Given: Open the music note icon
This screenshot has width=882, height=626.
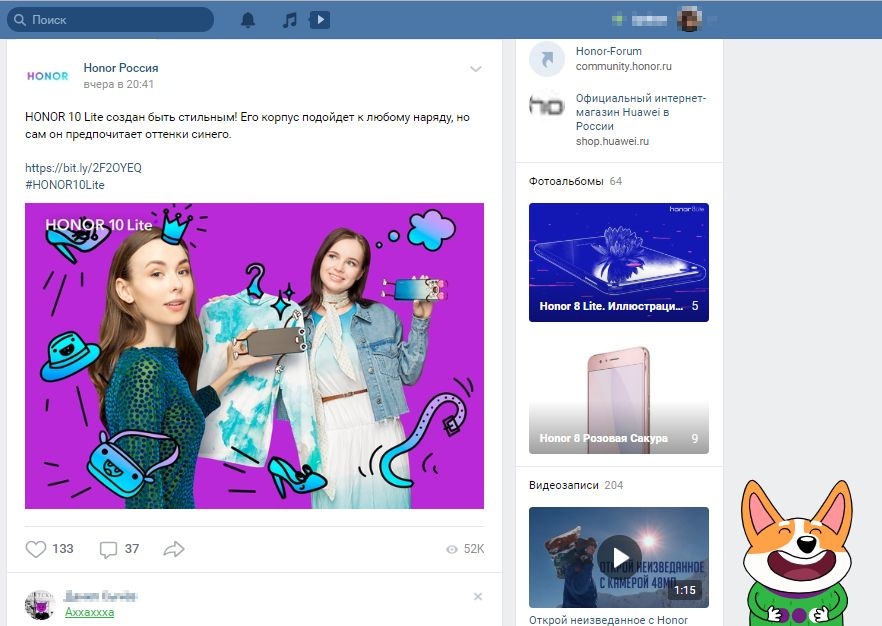Looking at the screenshot, I should click(x=289, y=20).
